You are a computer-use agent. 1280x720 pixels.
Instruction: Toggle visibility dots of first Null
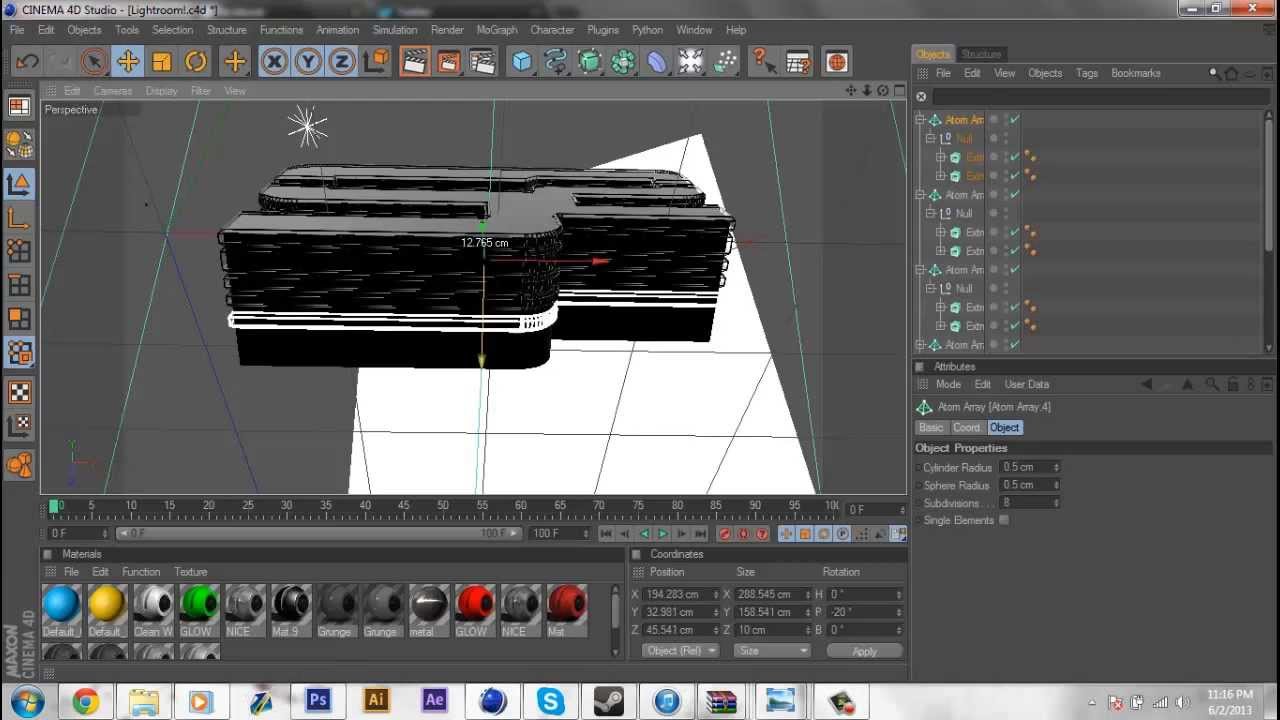pyautogui.click(x=1005, y=138)
